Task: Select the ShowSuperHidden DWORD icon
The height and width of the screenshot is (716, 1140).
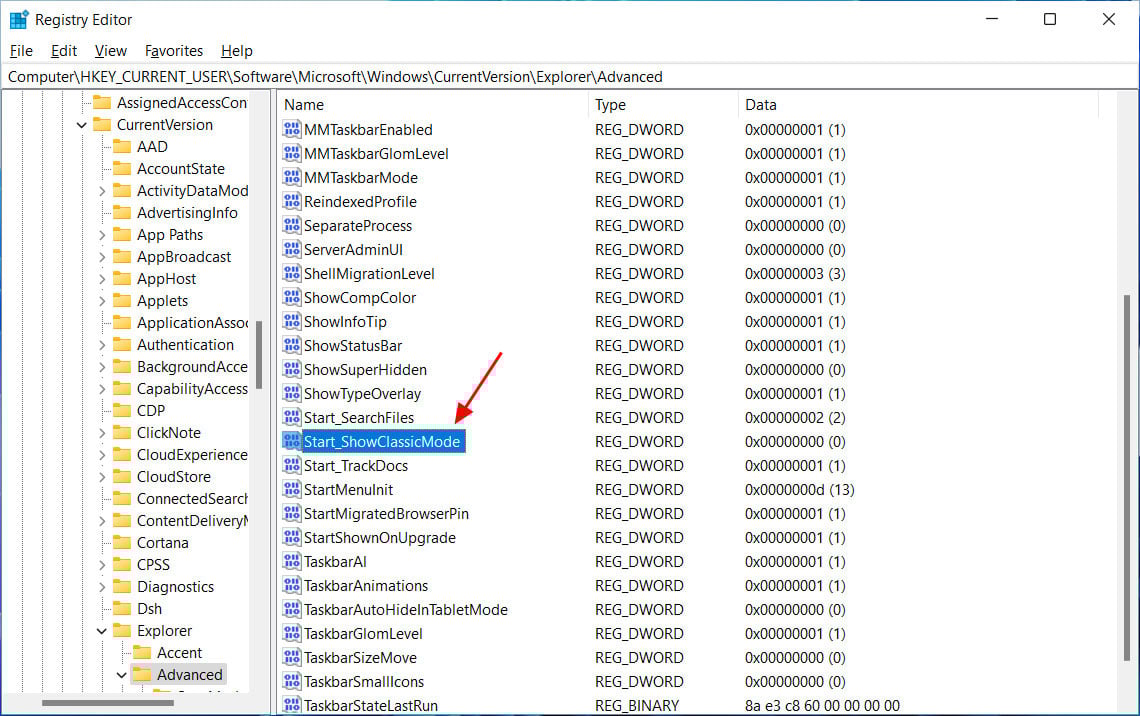Action: (x=292, y=369)
